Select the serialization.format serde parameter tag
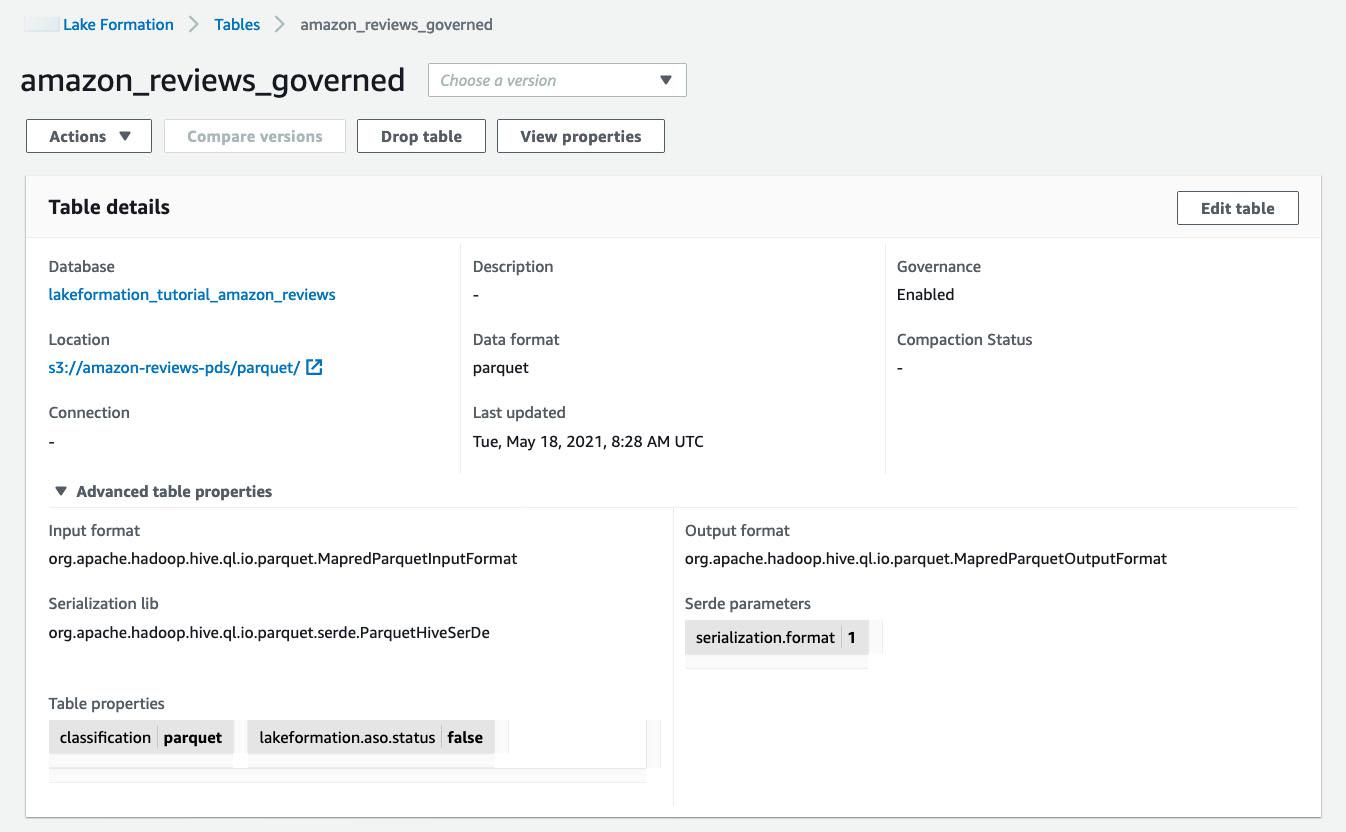This screenshot has height=832, width=1346. click(x=776, y=637)
